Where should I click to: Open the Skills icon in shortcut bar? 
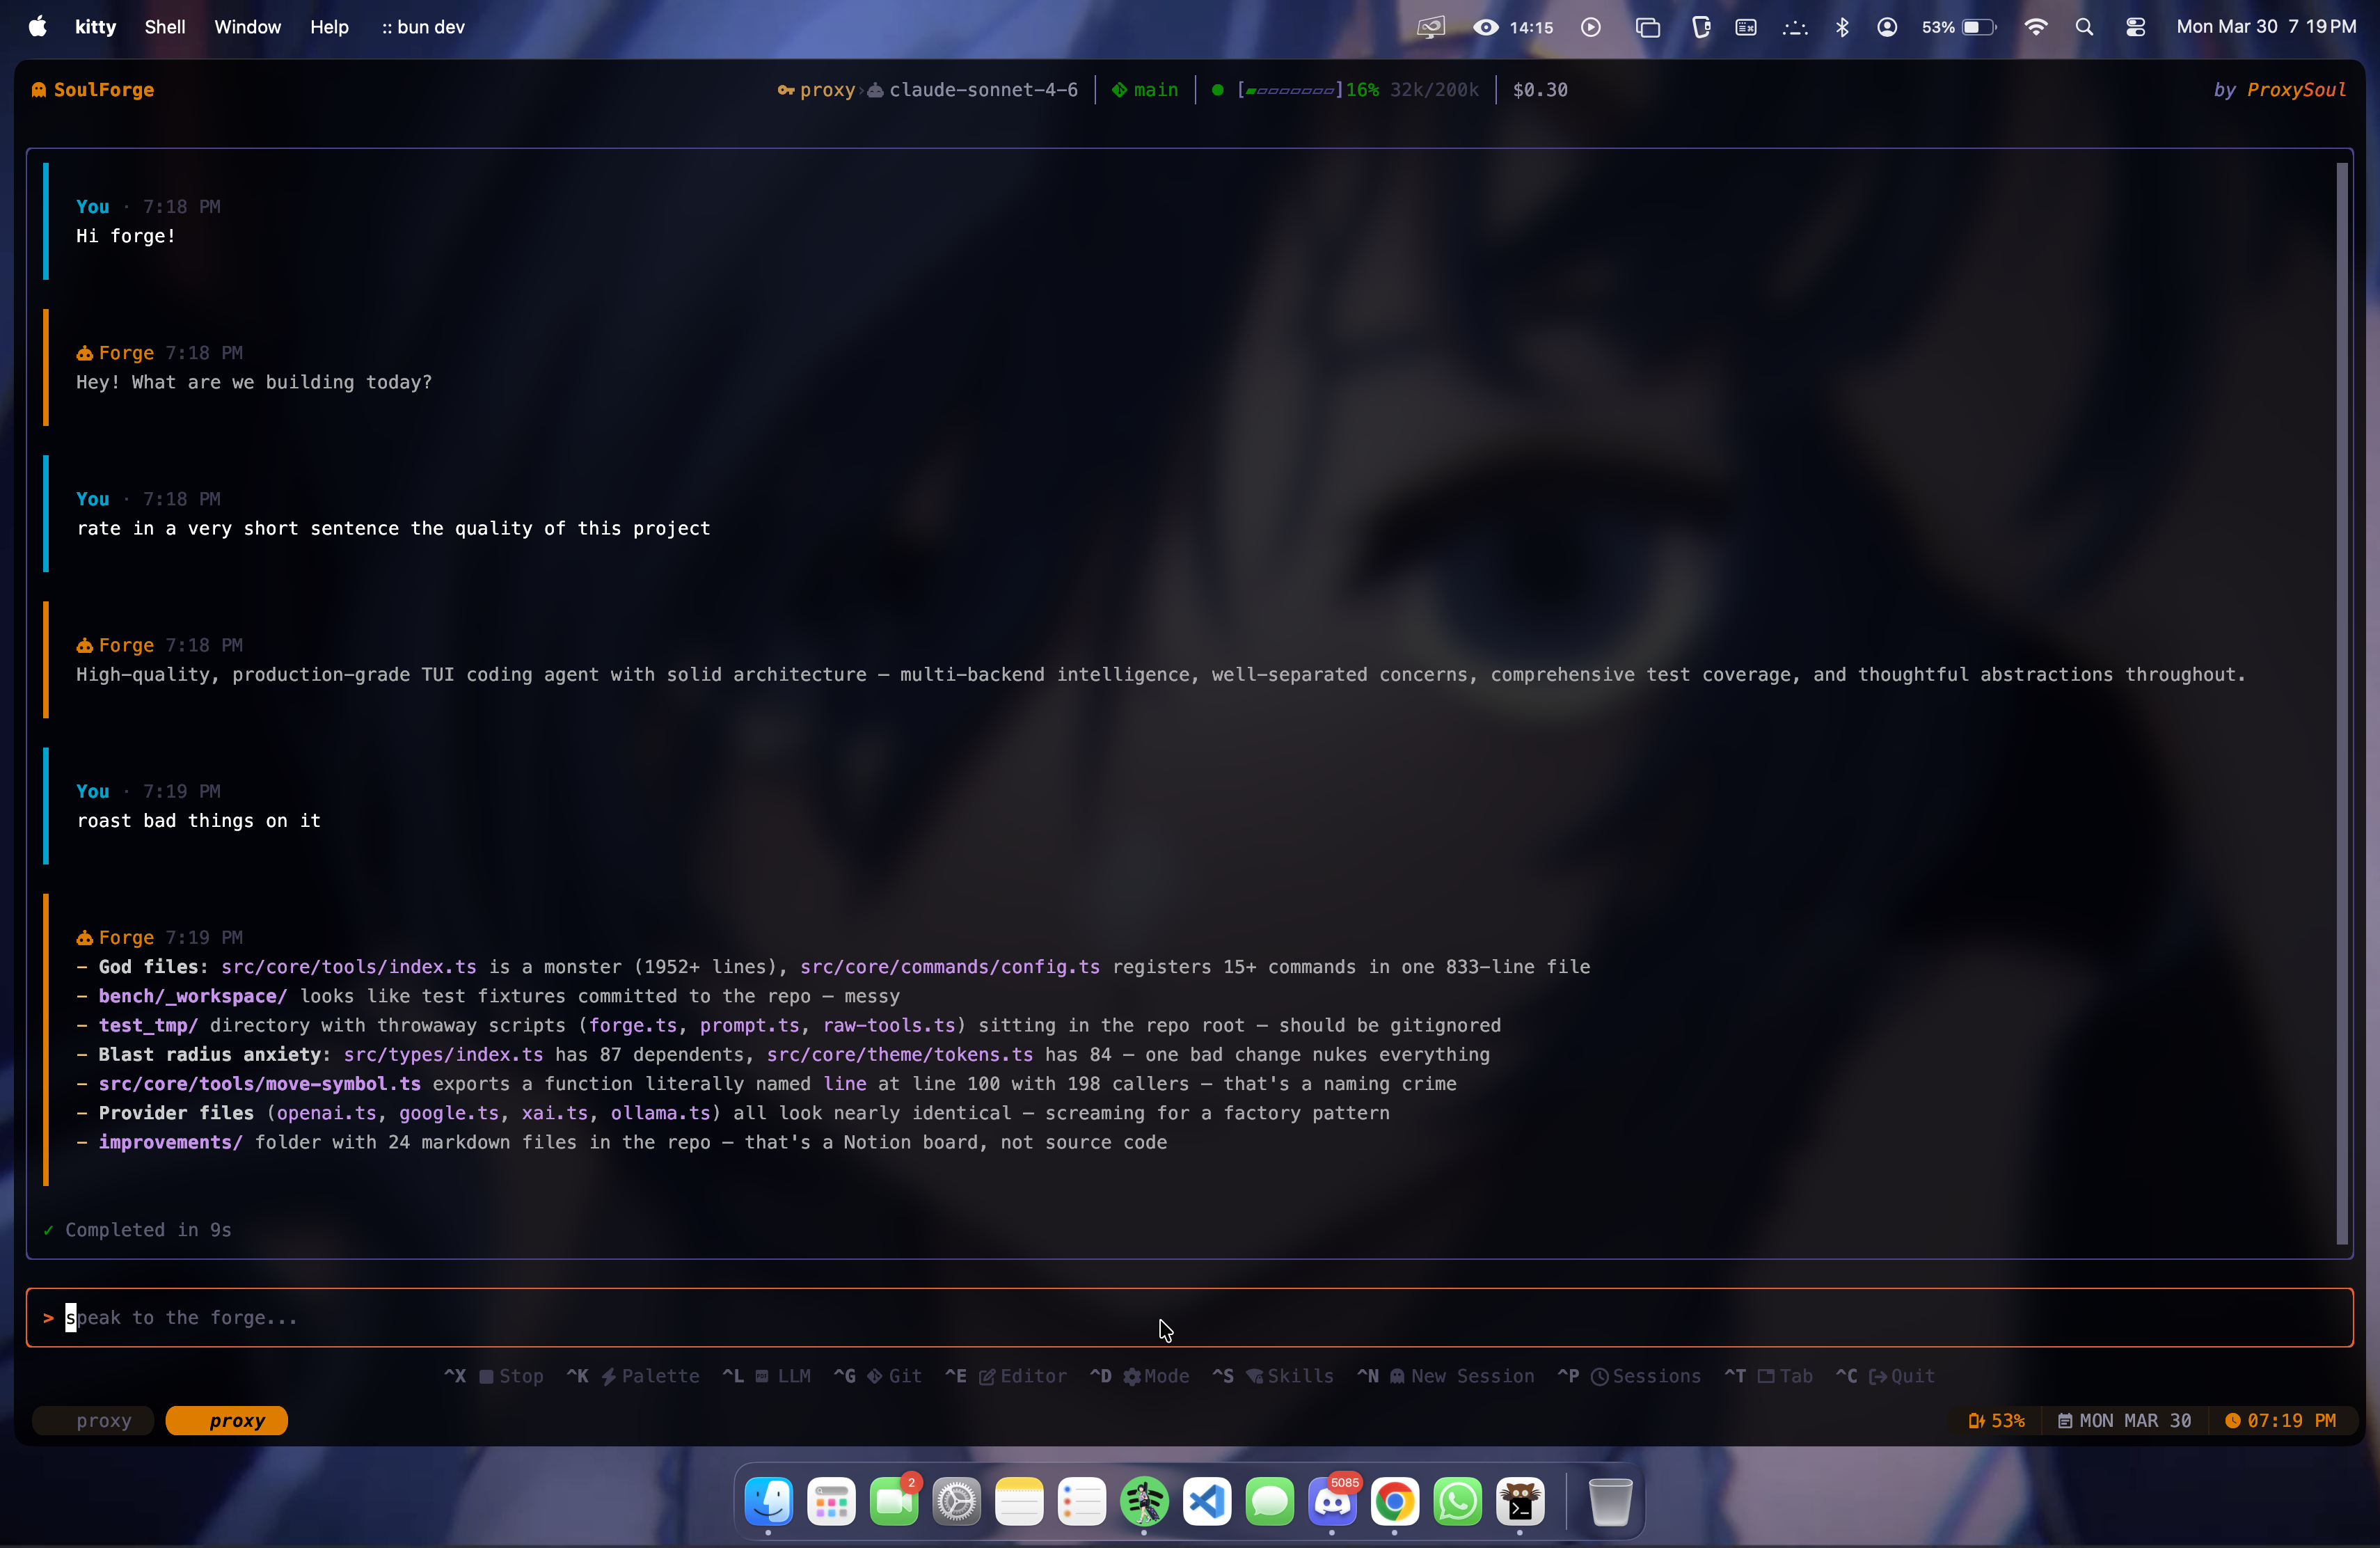coord(1254,1376)
